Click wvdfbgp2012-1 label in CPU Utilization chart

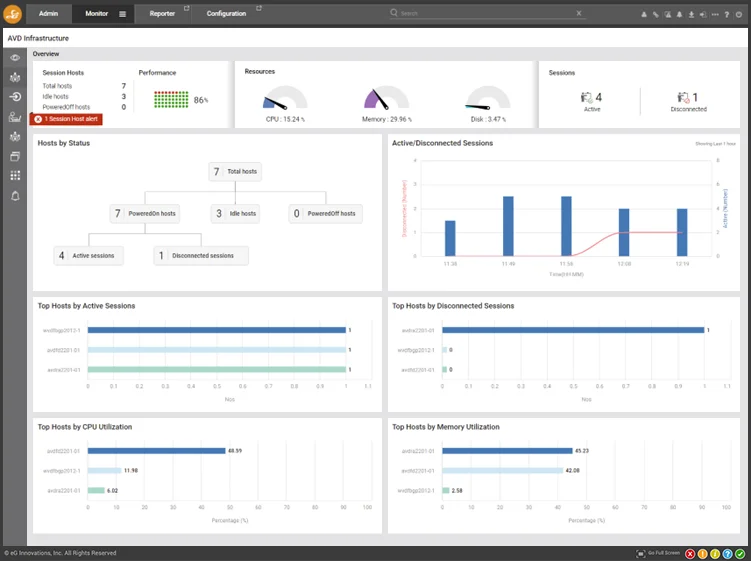click(62, 471)
